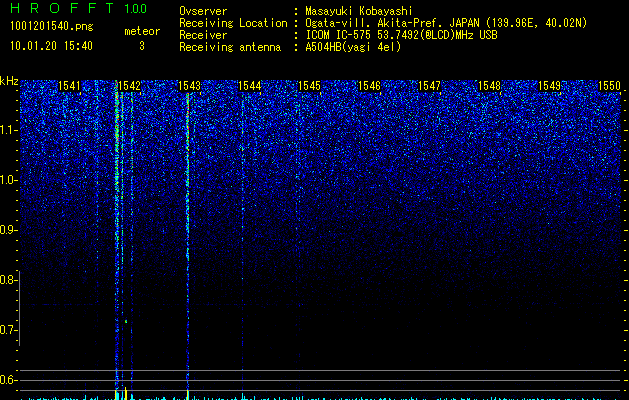Screen dimensions: 629x400
Task: Click the 0.6 frequency axis label
Action: coord(7,380)
